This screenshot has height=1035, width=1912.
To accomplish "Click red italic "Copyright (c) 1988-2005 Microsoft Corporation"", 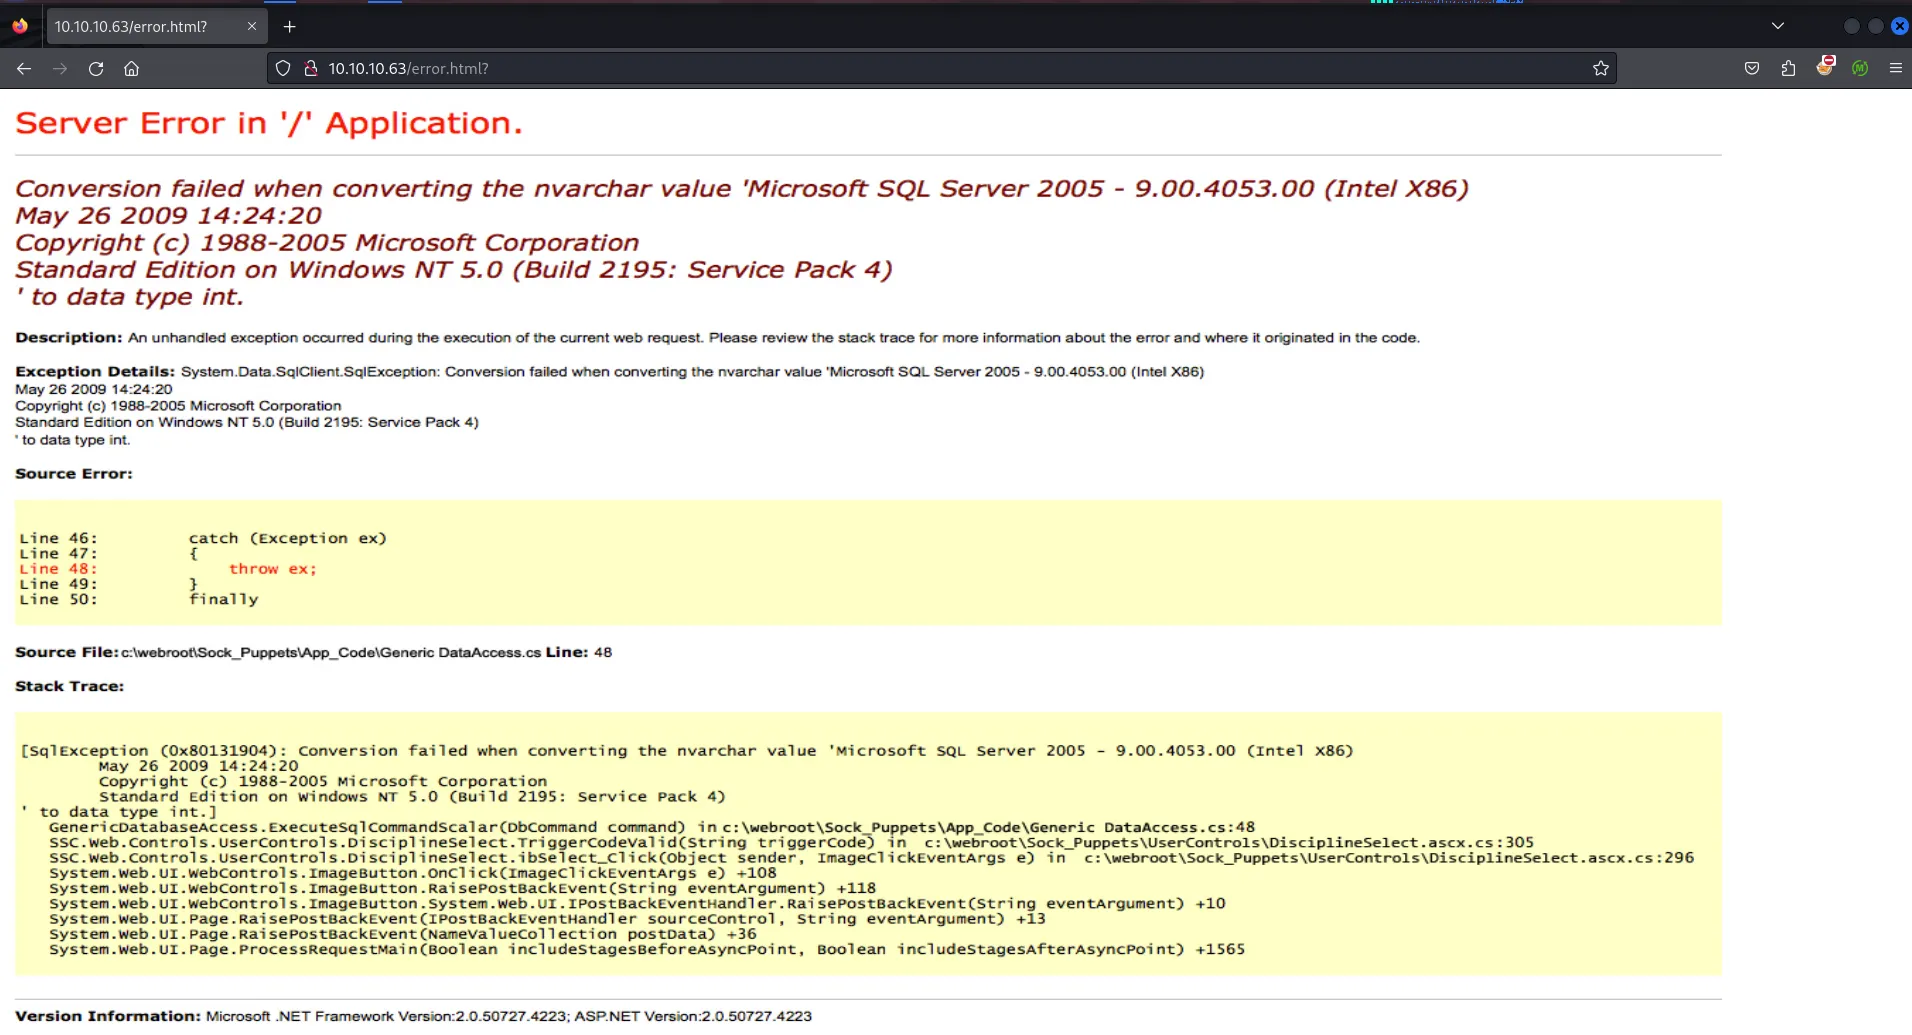I will [327, 242].
